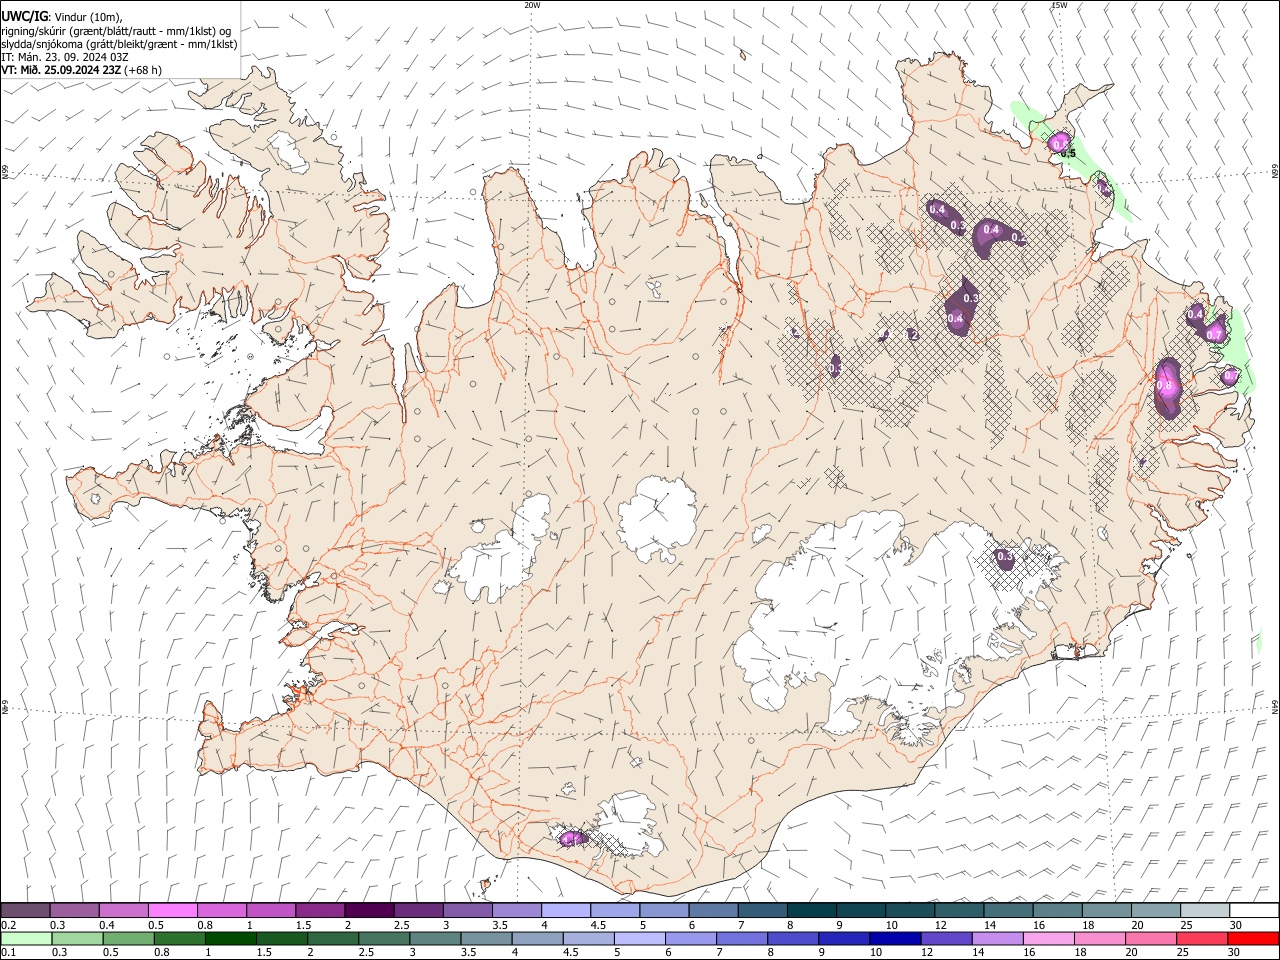This screenshot has height=960, width=1280.
Task: Click the 66N latitude label on right edge
Action: tap(1275, 171)
